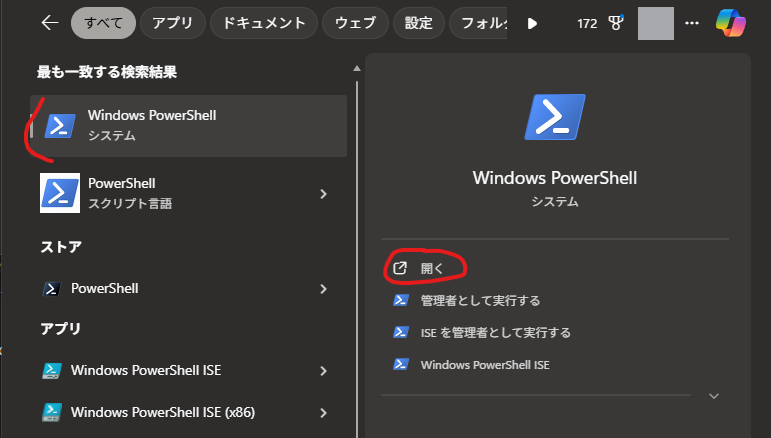Click PowerShell スクリプト言語 white tile icon
Image resolution: width=771 pixels, height=438 pixels.
click(60, 193)
